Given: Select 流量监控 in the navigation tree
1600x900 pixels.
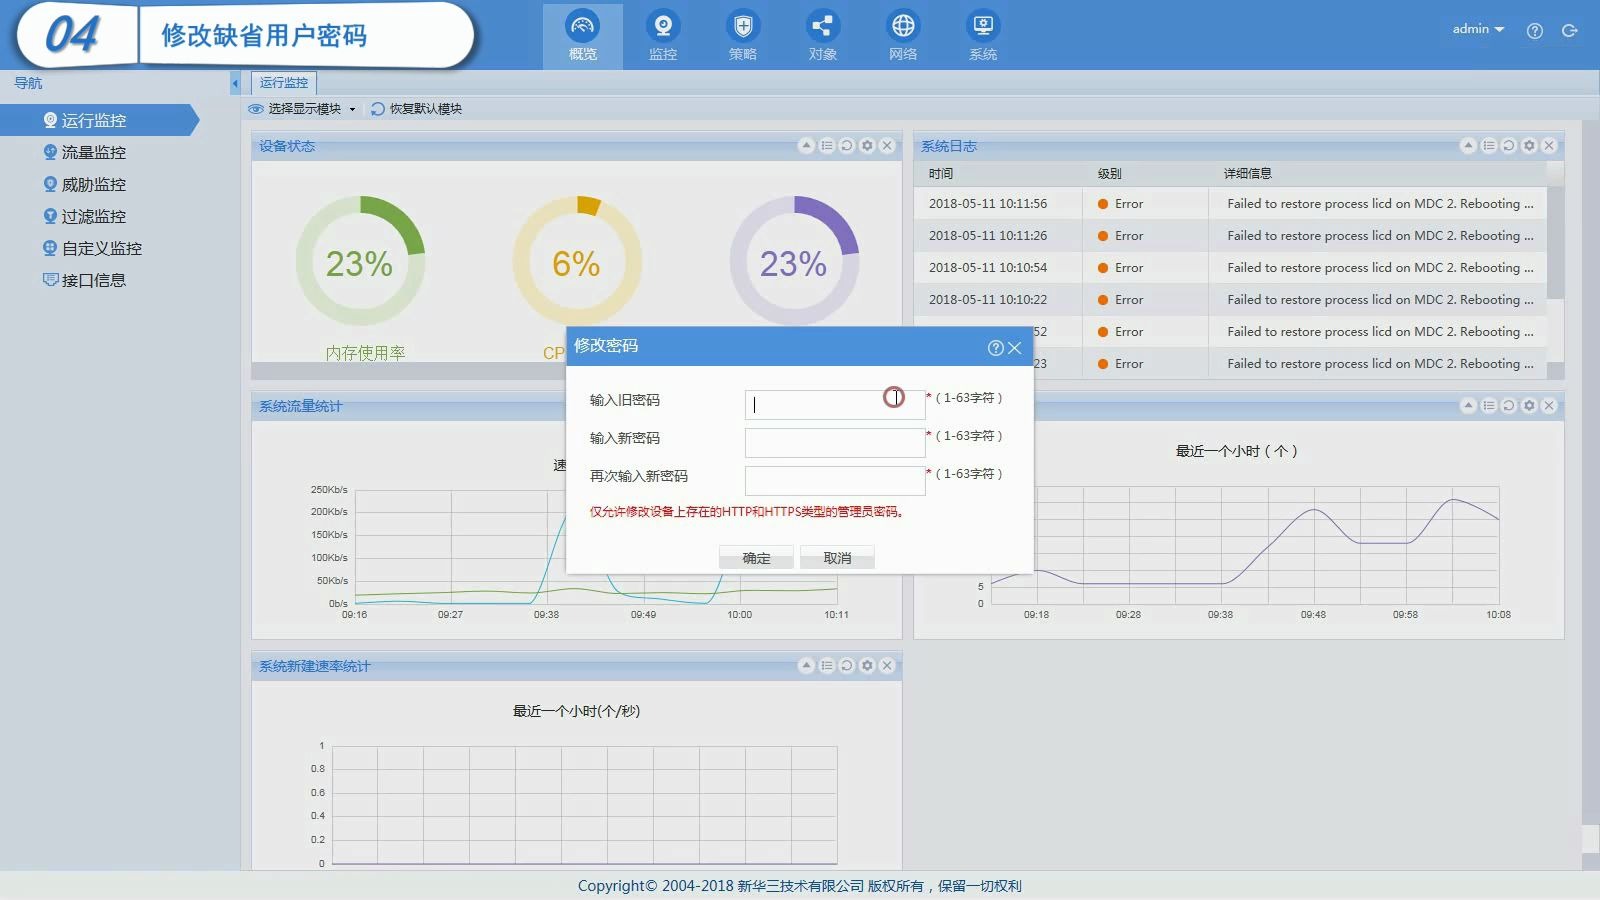Looking at the screenshot, I should click(x=94, y=152).
